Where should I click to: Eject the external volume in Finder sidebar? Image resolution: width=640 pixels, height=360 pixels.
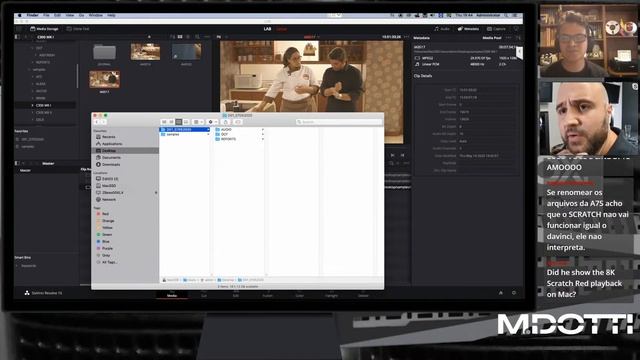(x=156, y=193)
